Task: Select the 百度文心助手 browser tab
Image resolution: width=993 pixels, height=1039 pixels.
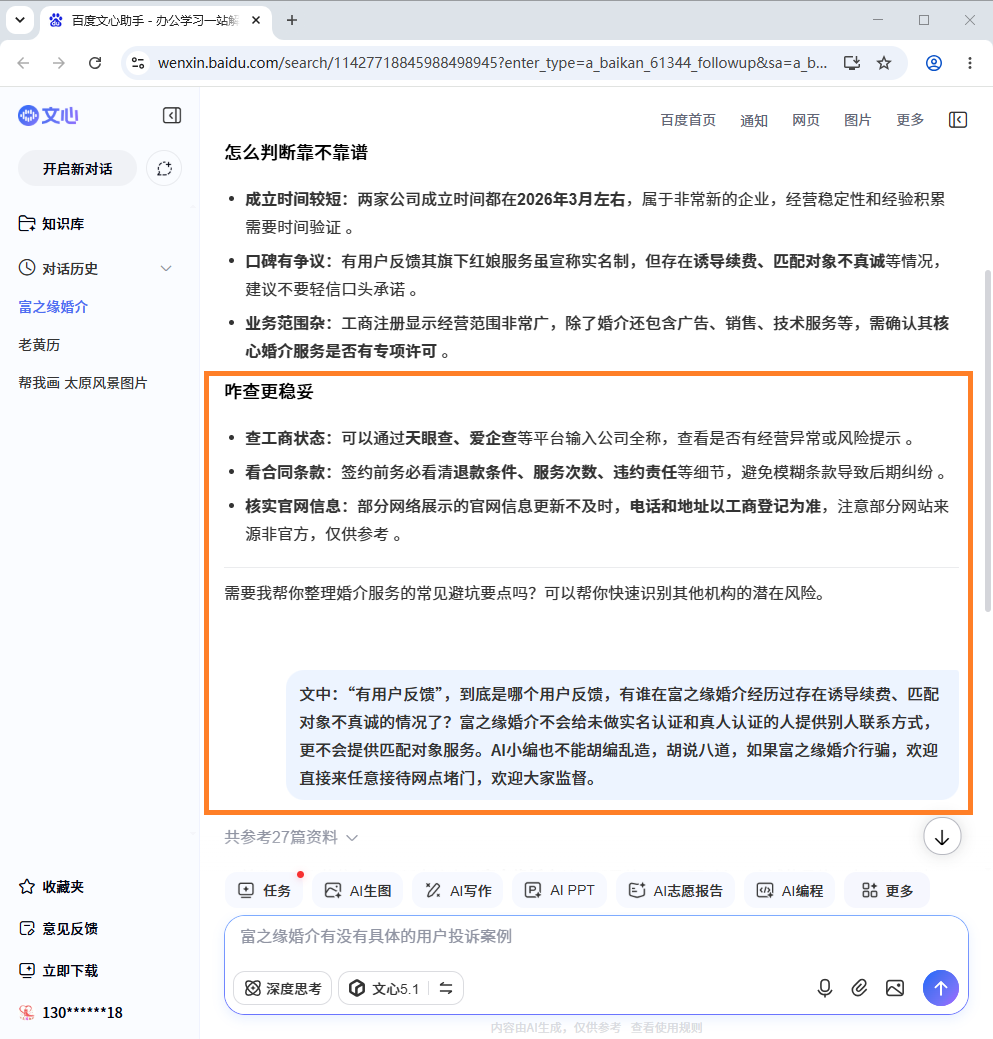Action: click(x=156, y=21)
